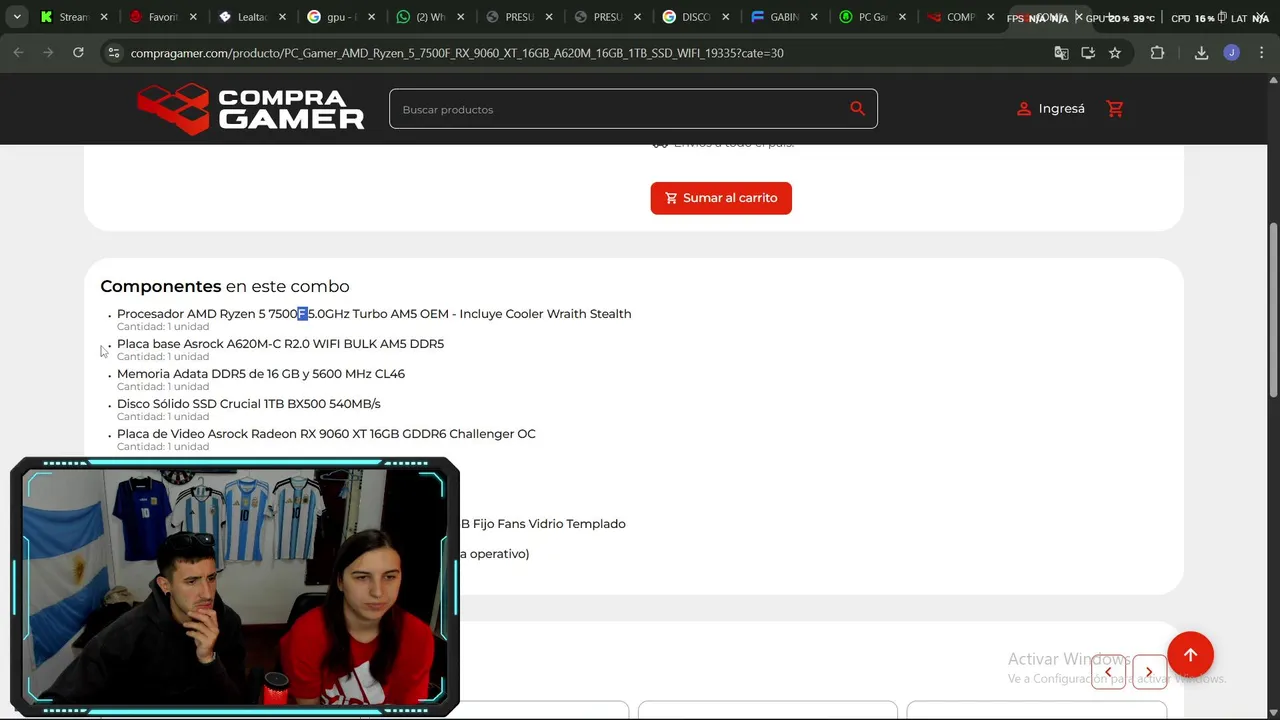Click Memoria Adata DDR5 de 16 GB text

[x=261, y=374]
